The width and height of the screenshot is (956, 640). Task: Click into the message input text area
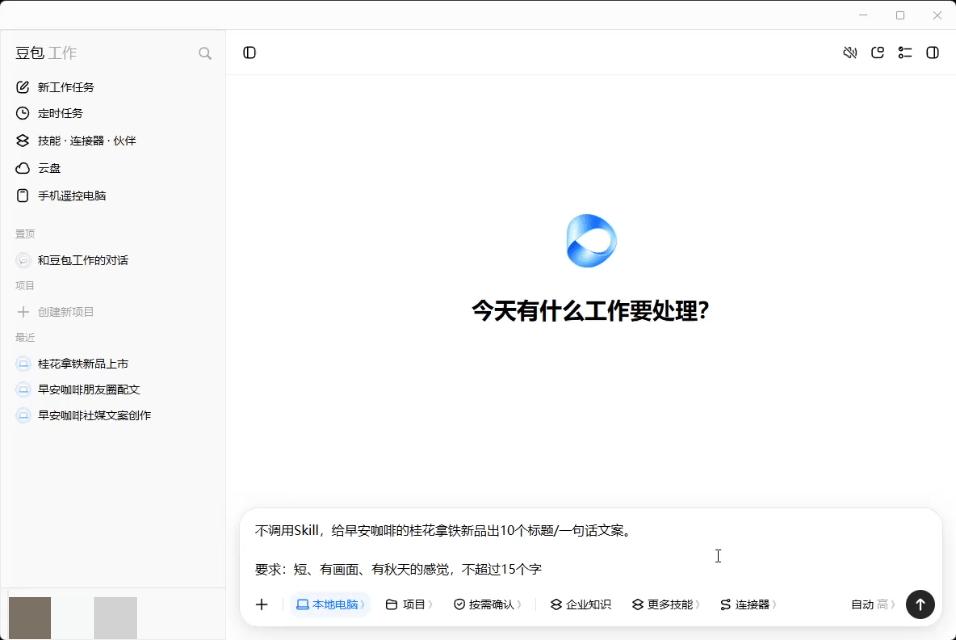pyautogui.click(x=590, y=550)
